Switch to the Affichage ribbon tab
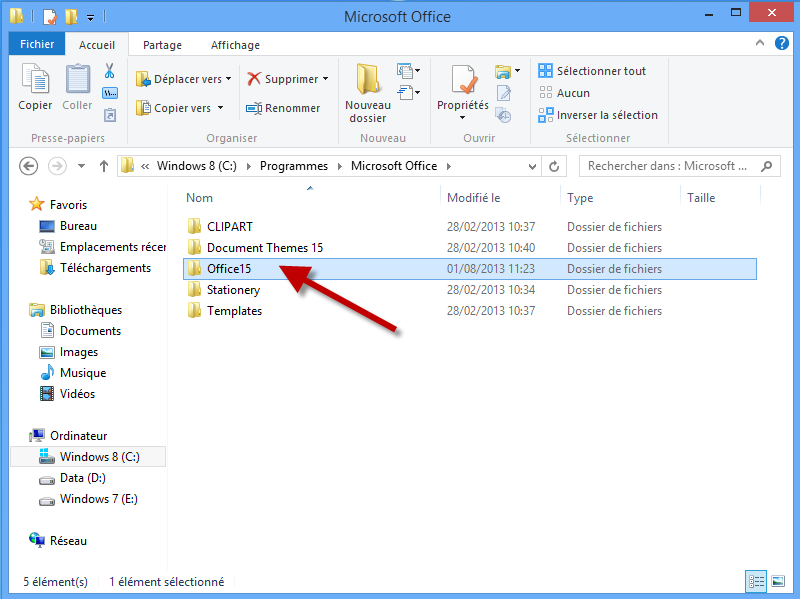The height and width of the screenshot is (599, 800). (235, 45)
